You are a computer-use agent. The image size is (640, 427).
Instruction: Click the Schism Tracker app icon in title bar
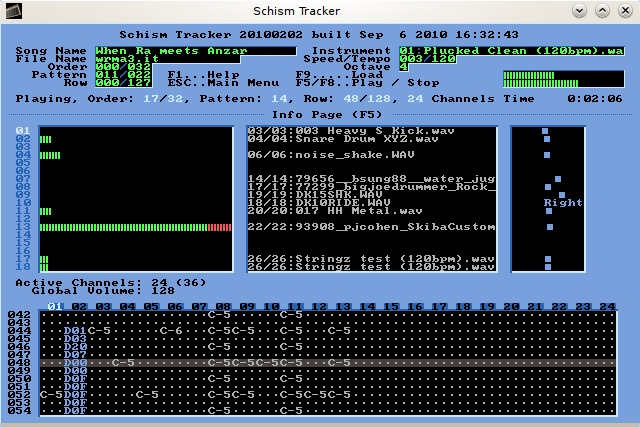click(13, 11)
